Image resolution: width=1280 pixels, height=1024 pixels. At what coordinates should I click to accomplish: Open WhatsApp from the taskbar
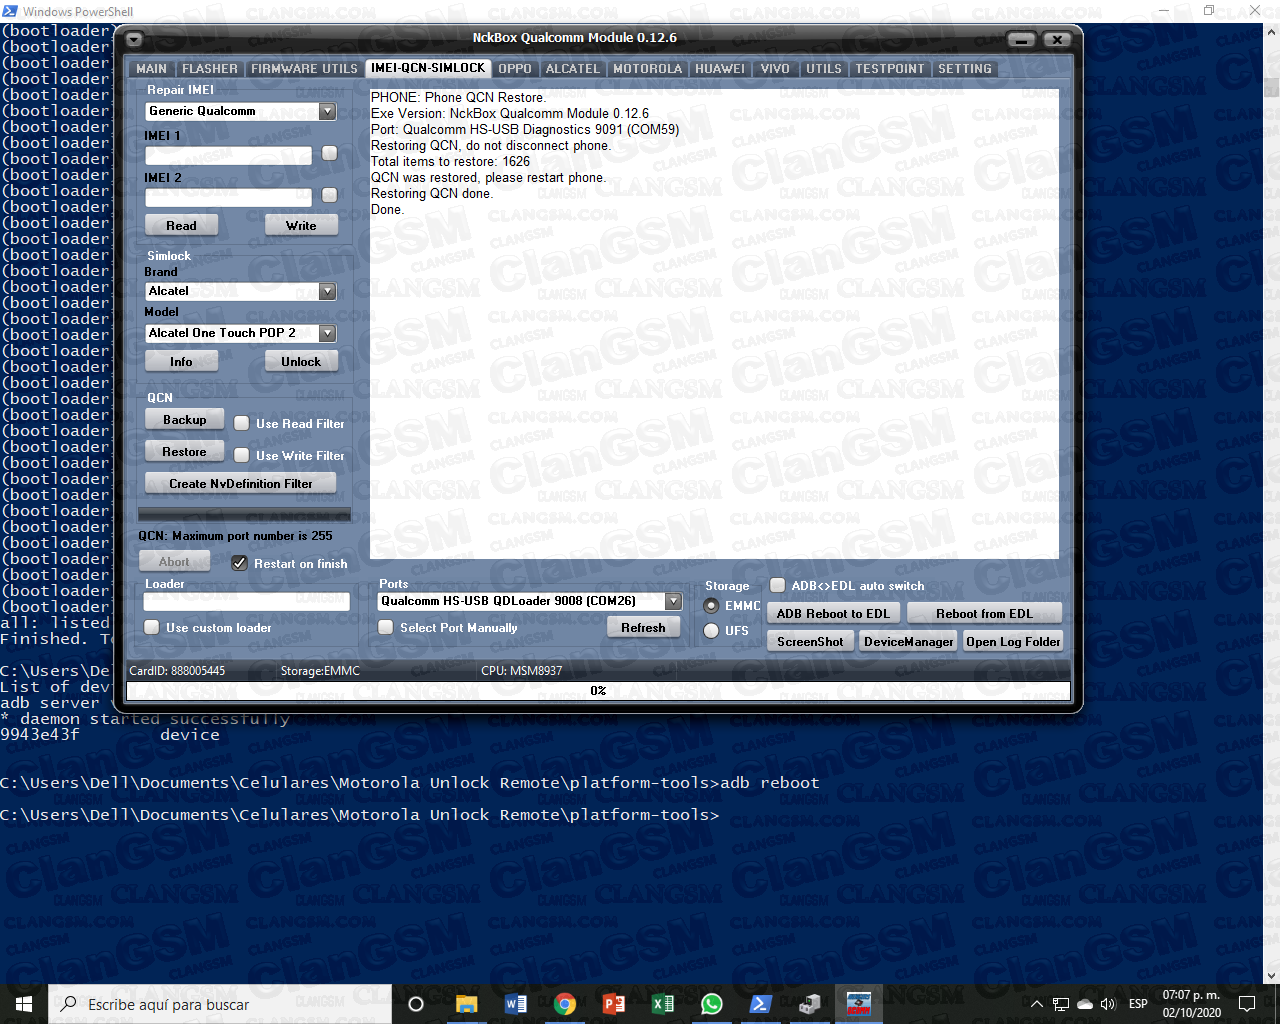712,1004
